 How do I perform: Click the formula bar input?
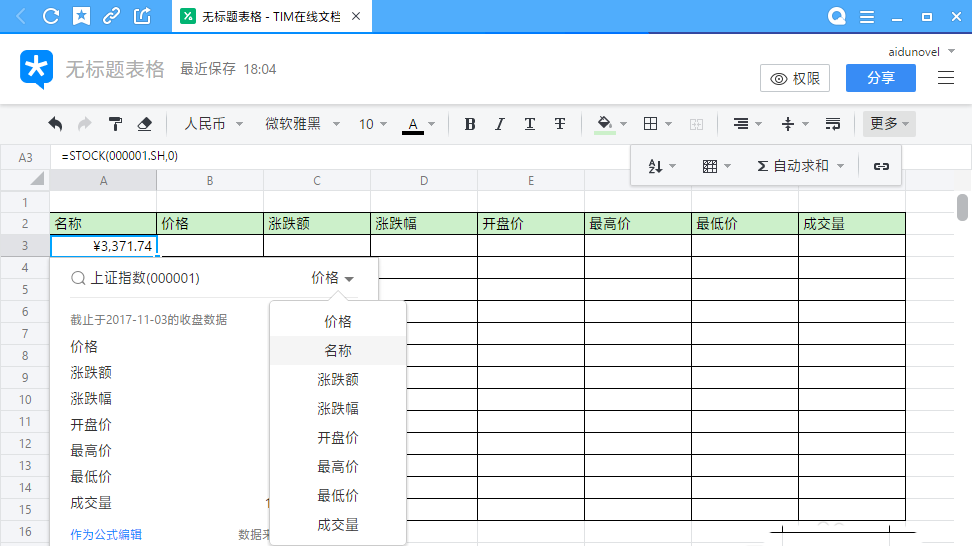341,156
